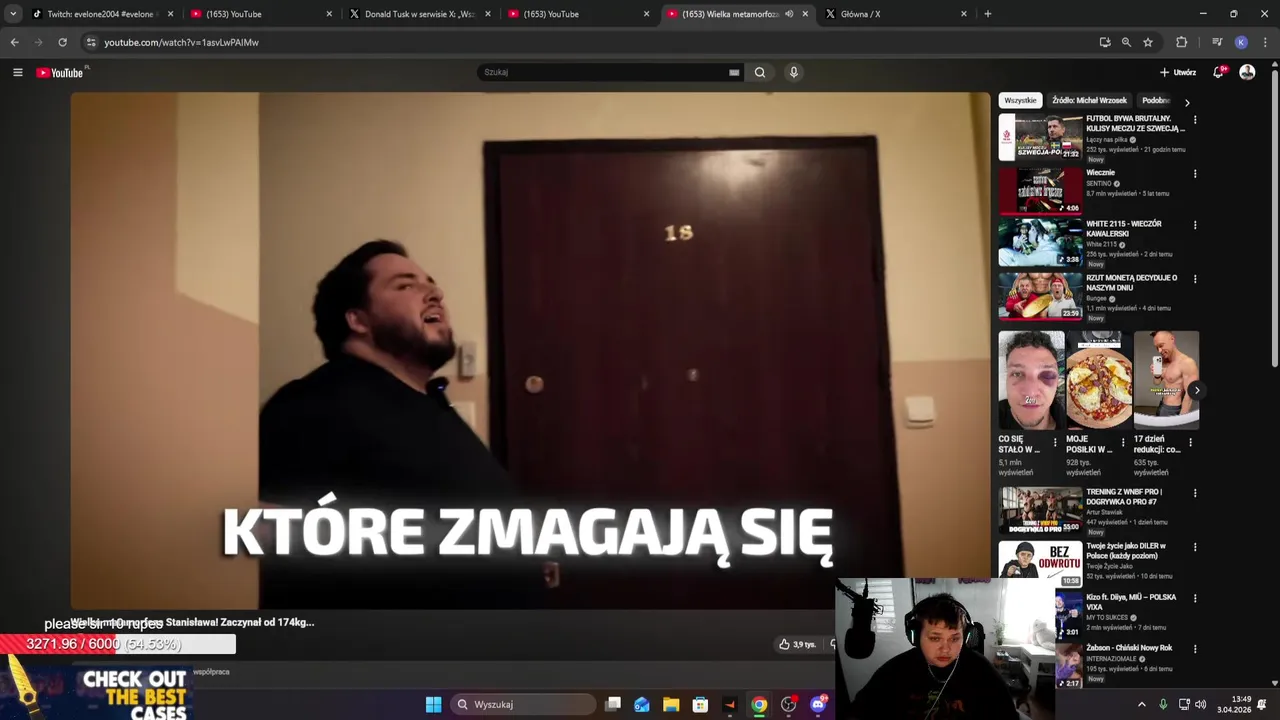Open the media control icon in Chrome toolbar

(1217, 42)
